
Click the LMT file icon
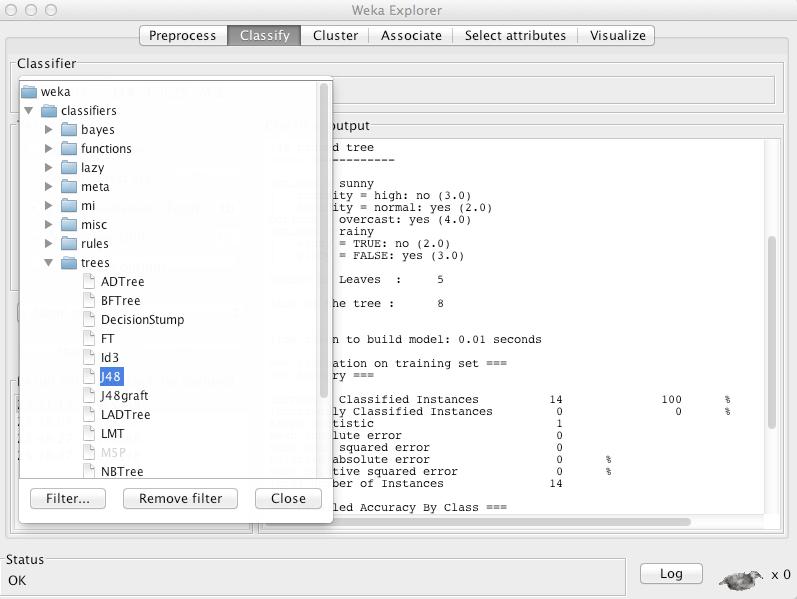tap(89, 433)
